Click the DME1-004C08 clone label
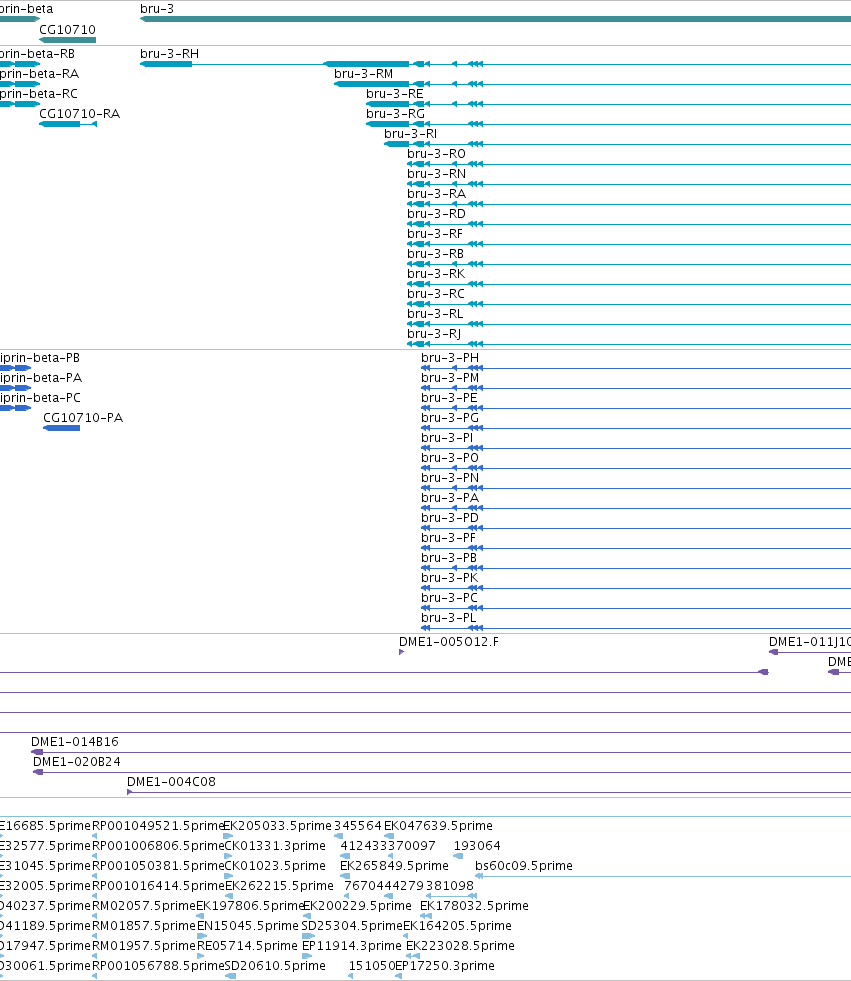The width and height of the screenshot is (851, 981). [x=171, y=782]
